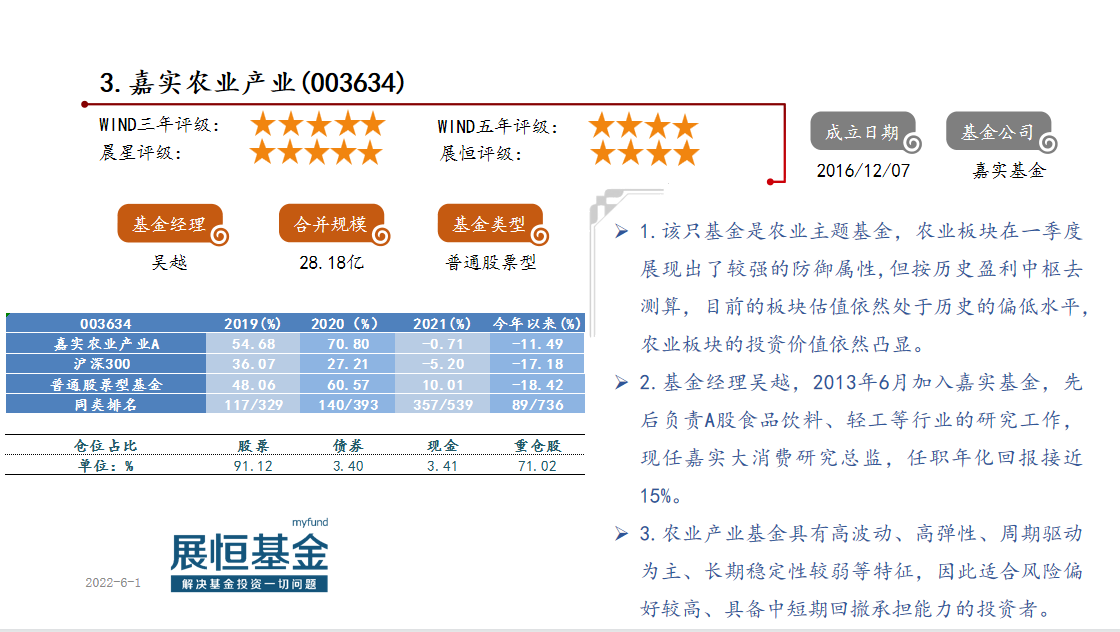
Task: Click the slide title 嘉实农业产业(003634)
Action: 252,82
